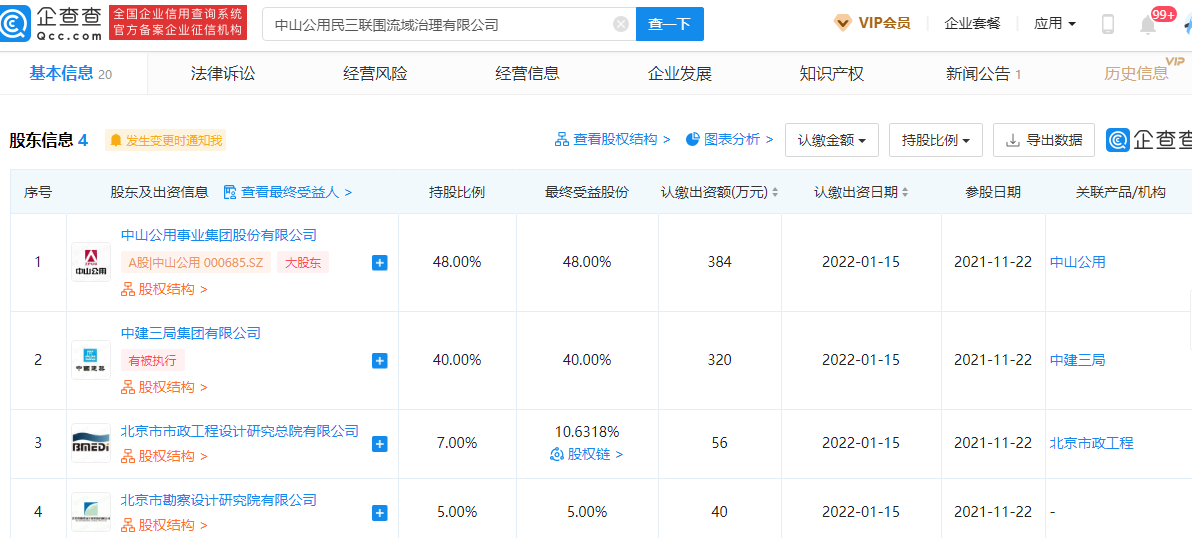Click the mobile phone icon in header
Screen dimensions: 1192x538
(1107, 24)
